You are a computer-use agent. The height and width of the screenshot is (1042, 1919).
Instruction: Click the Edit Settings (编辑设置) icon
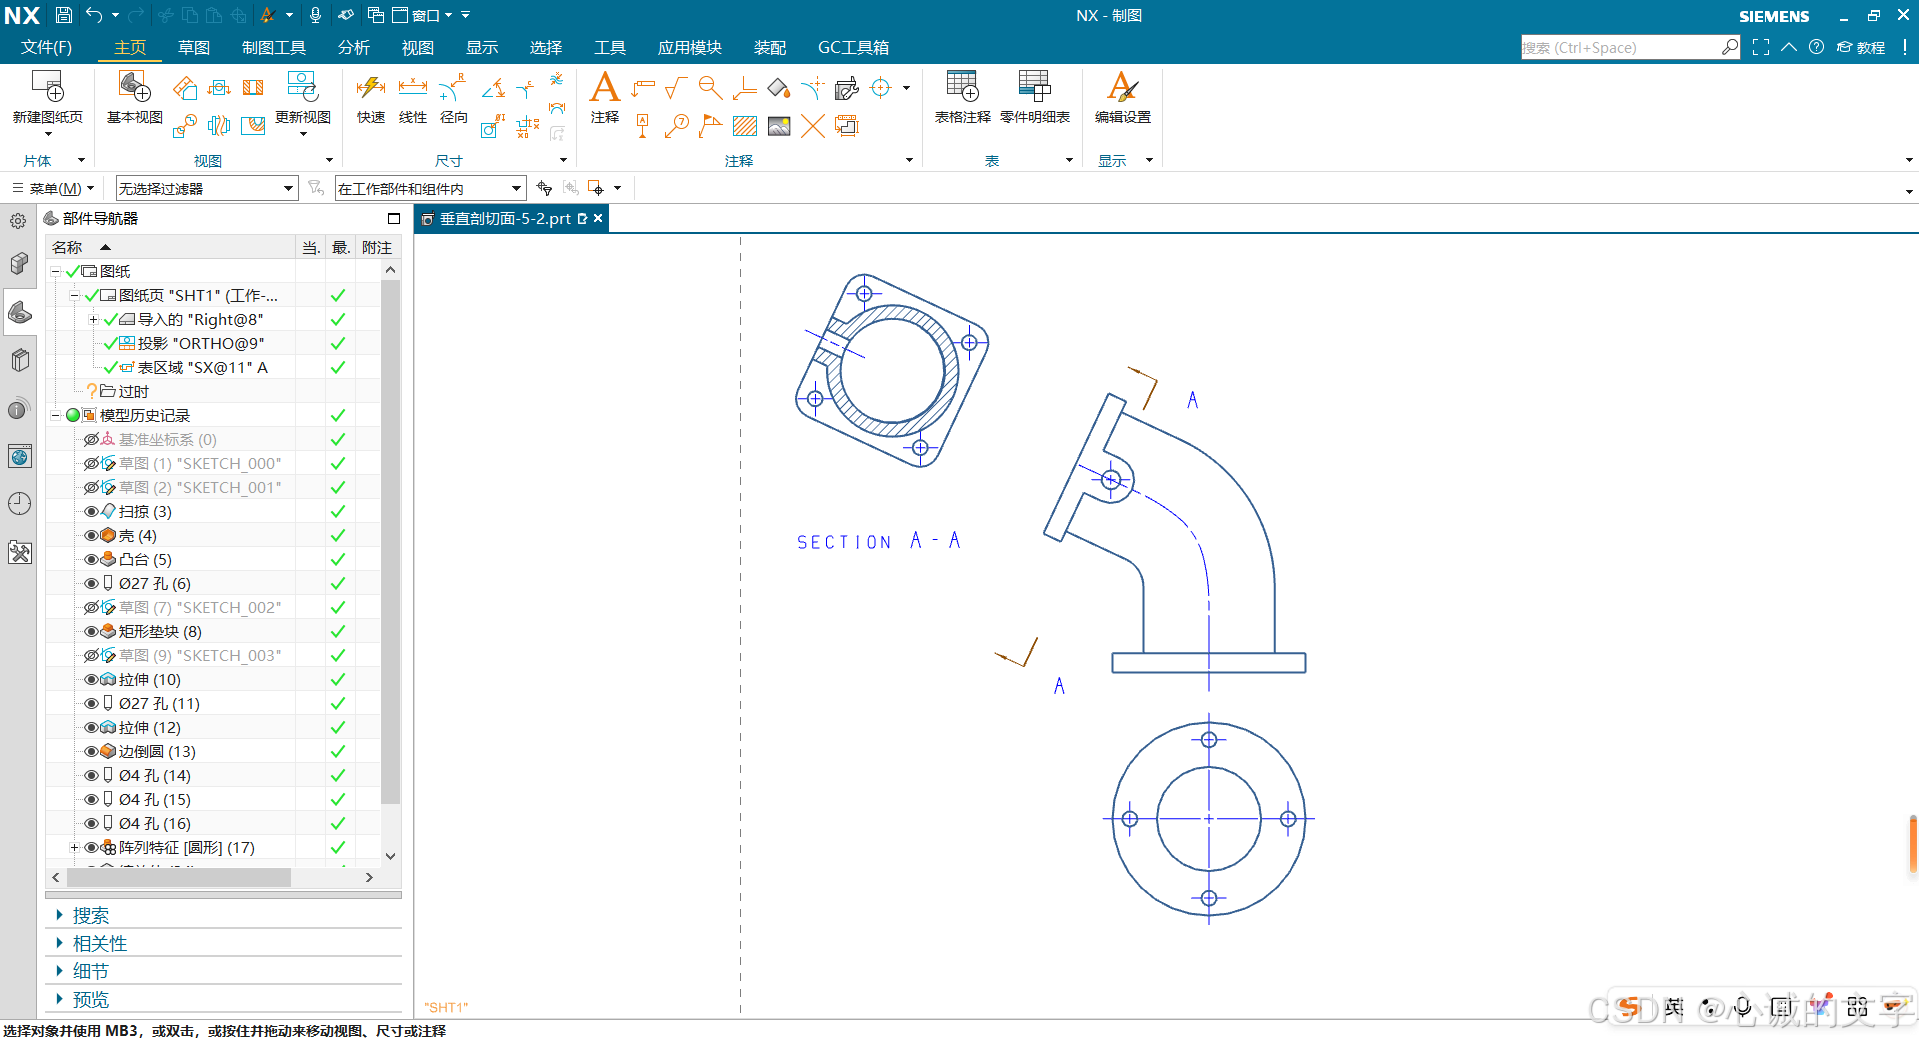1122,87
